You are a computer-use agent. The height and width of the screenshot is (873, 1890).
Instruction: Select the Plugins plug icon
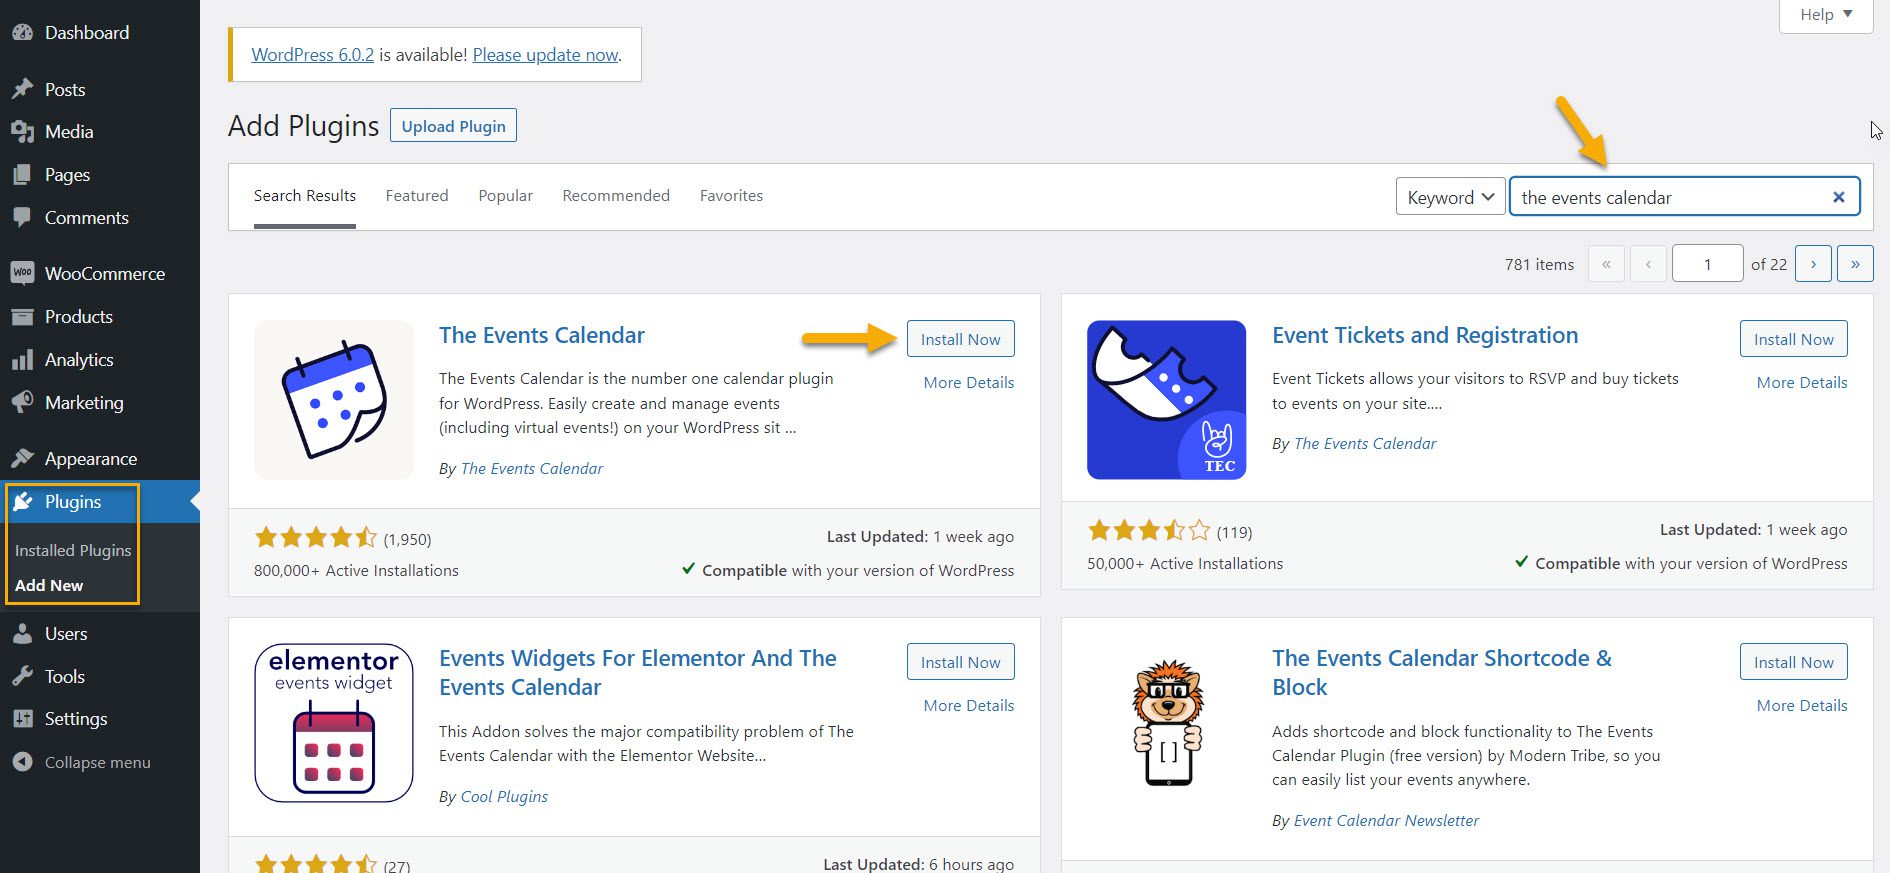pos(24,502)
